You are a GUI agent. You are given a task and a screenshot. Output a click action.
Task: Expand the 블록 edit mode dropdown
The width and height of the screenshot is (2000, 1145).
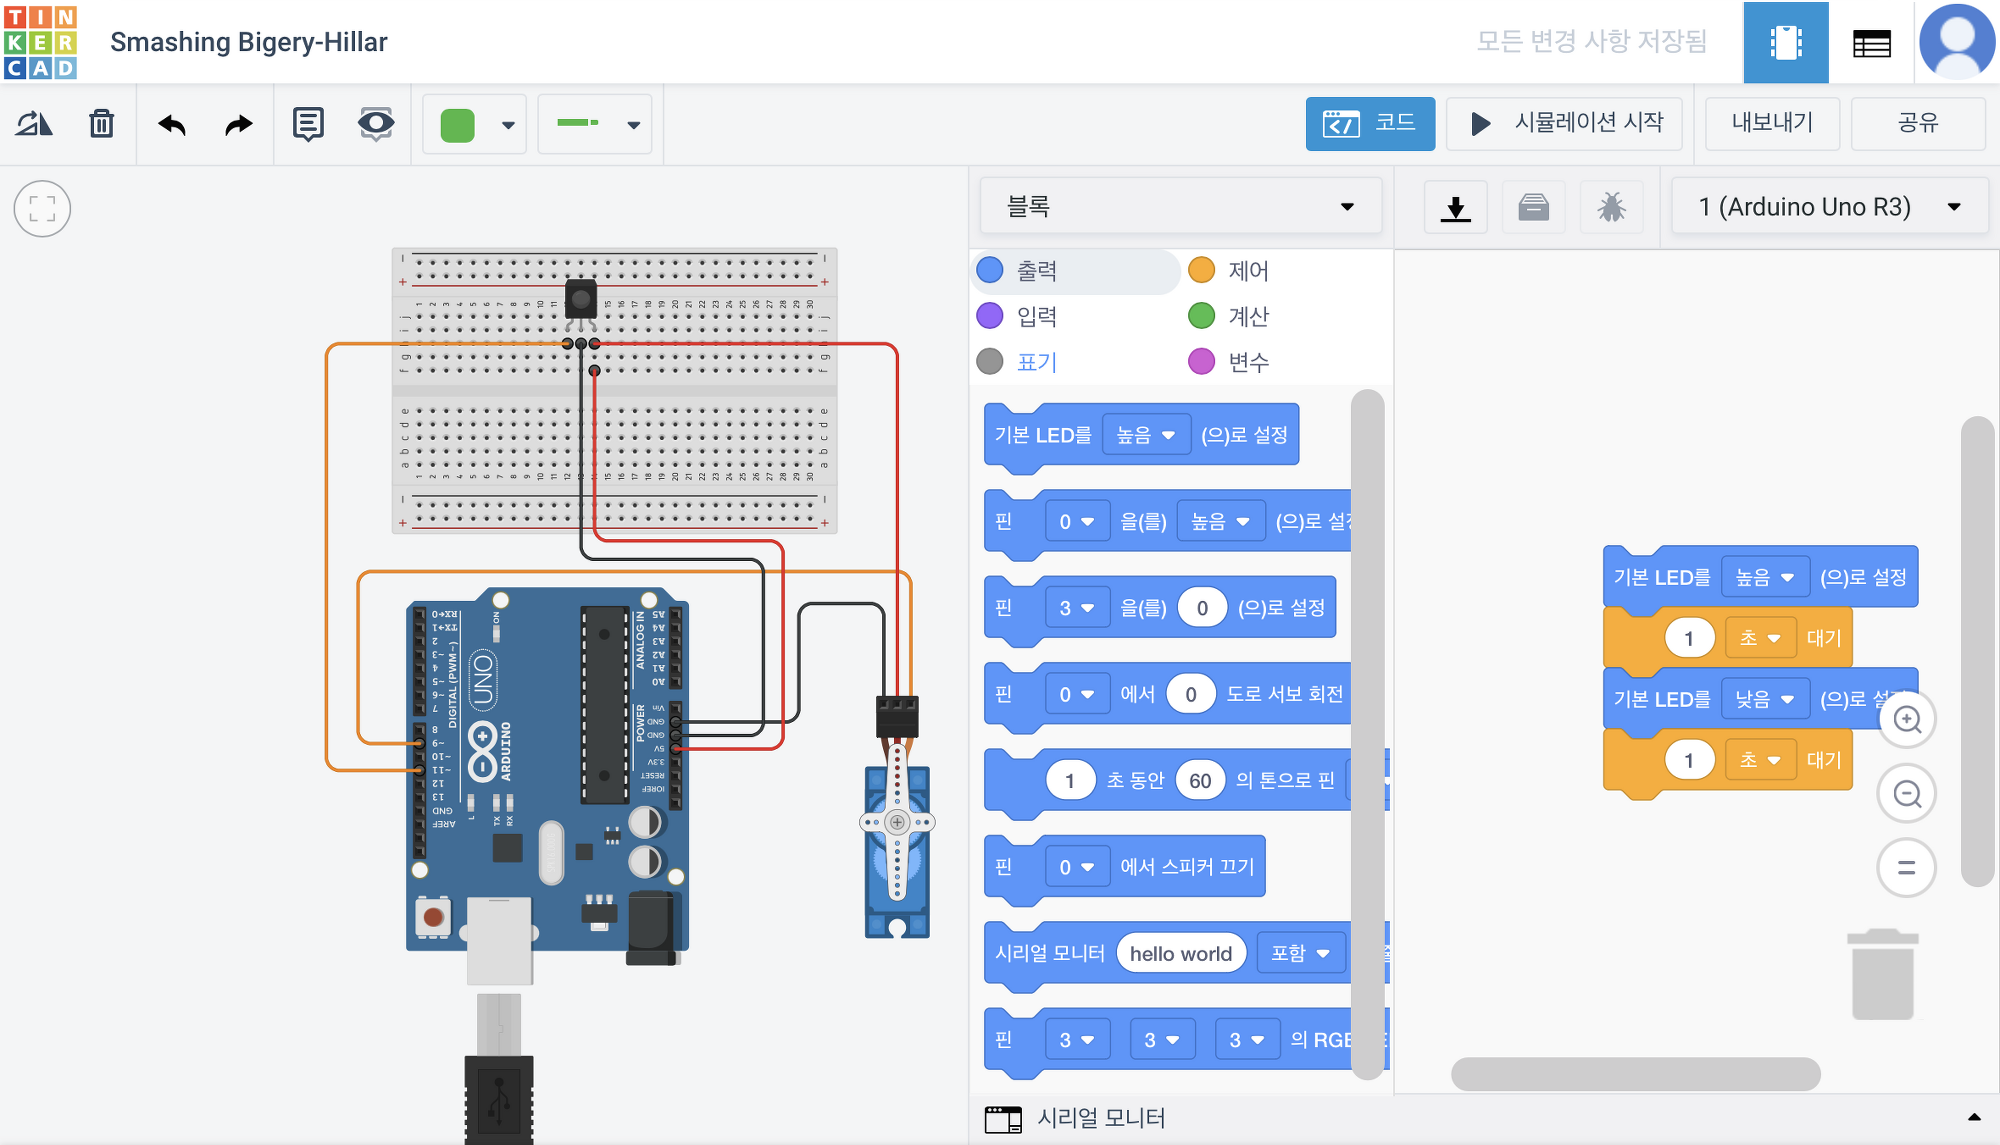(x=1180, y=206)
